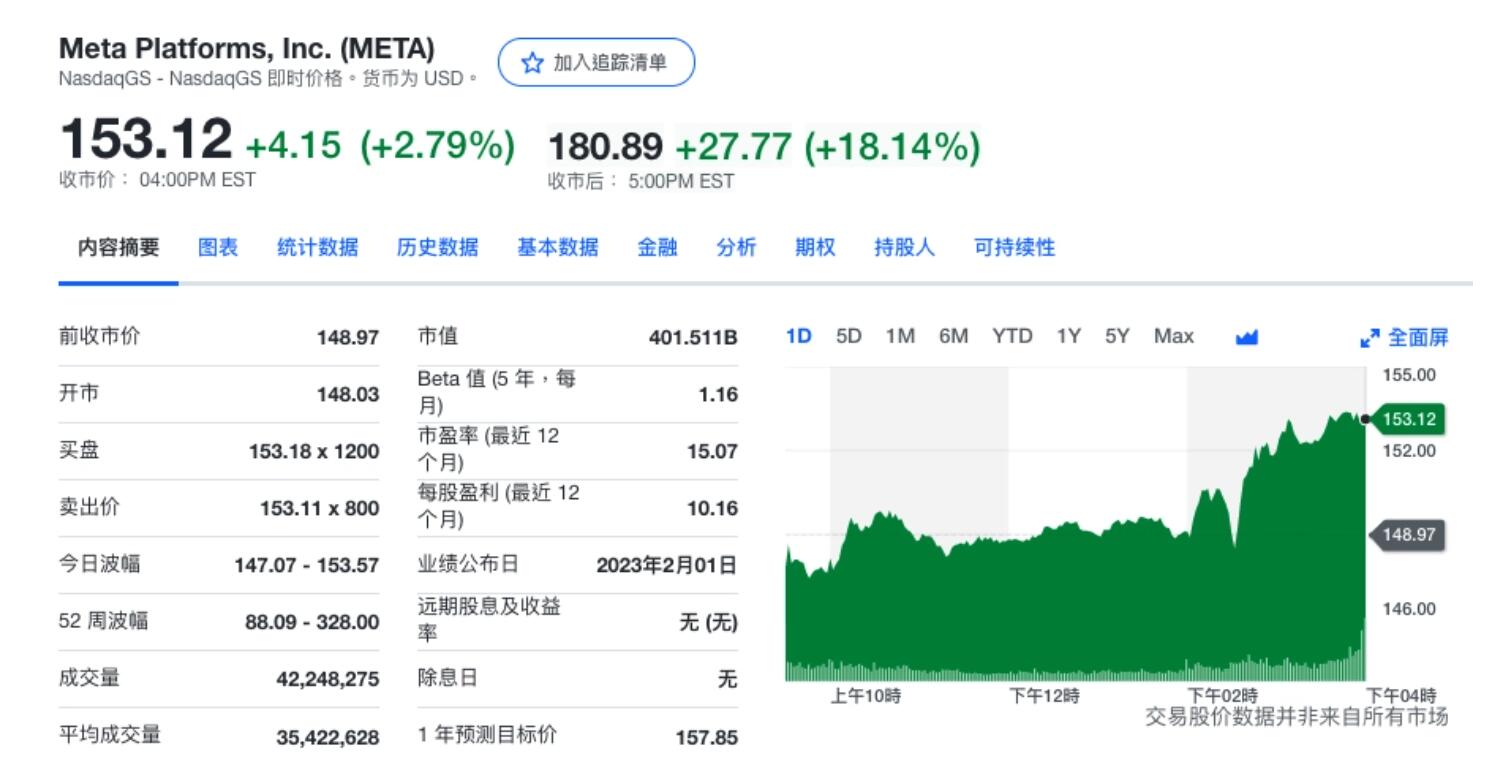The height and width of the screenshot is (765, 1485).
Task: Click the 全面屏 expand arrows icon
Action: [x=1369, y=338]
